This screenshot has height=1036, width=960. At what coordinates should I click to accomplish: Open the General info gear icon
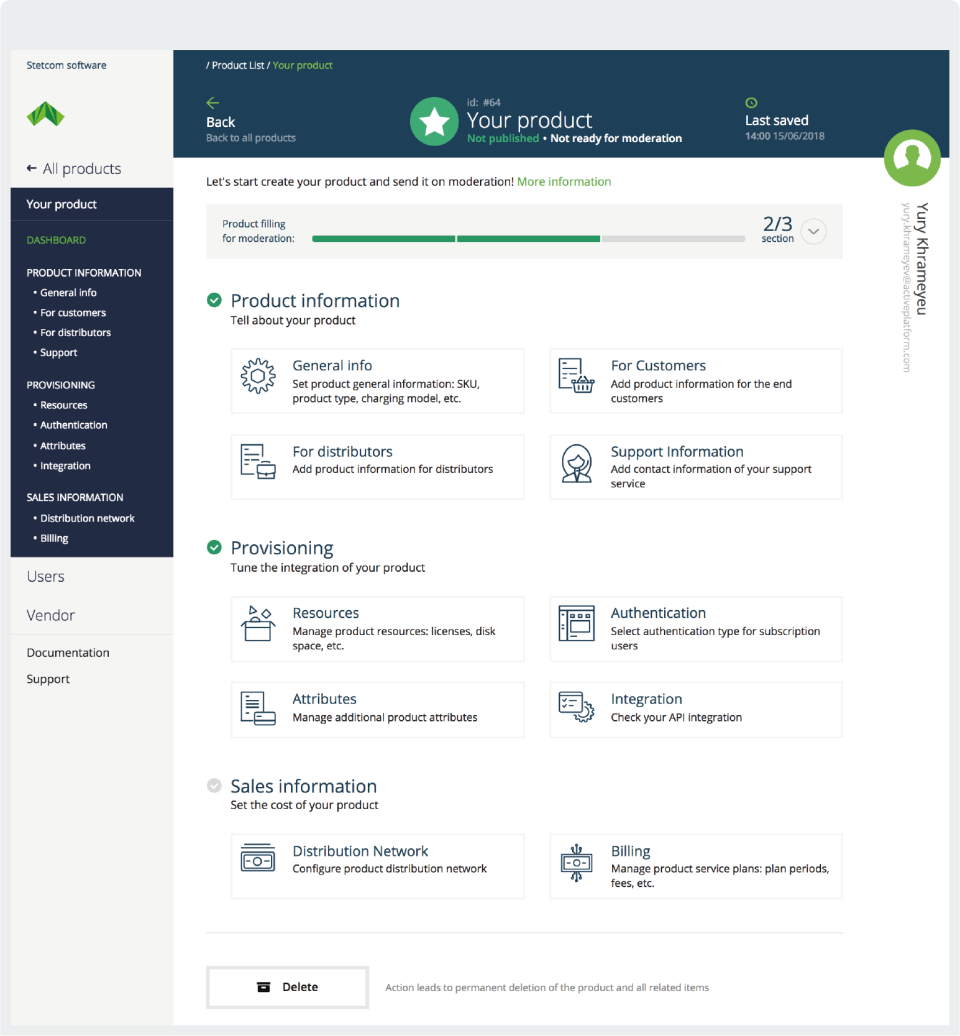pyautogui.click(x=258, y=377)
